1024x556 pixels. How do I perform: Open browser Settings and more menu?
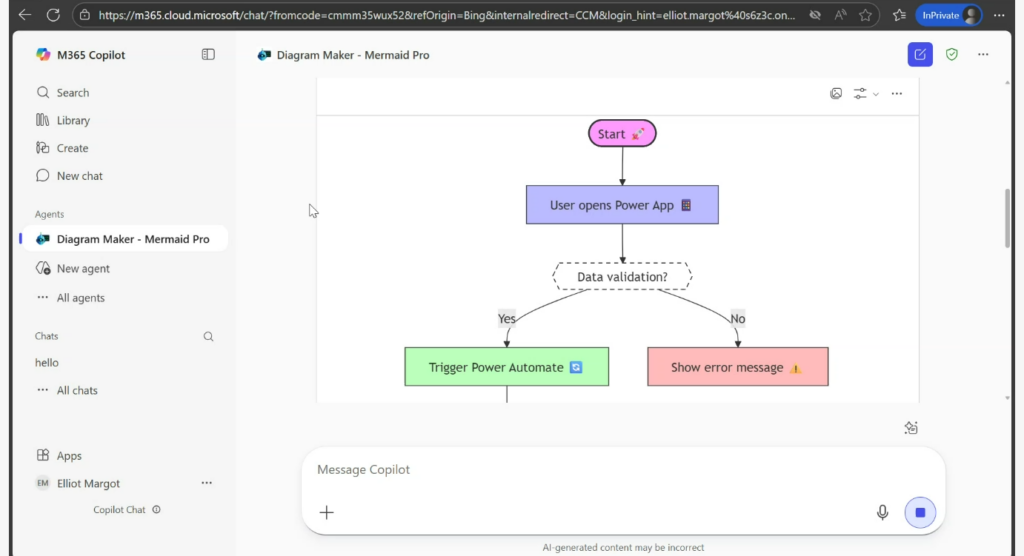(x=999, y=15)
